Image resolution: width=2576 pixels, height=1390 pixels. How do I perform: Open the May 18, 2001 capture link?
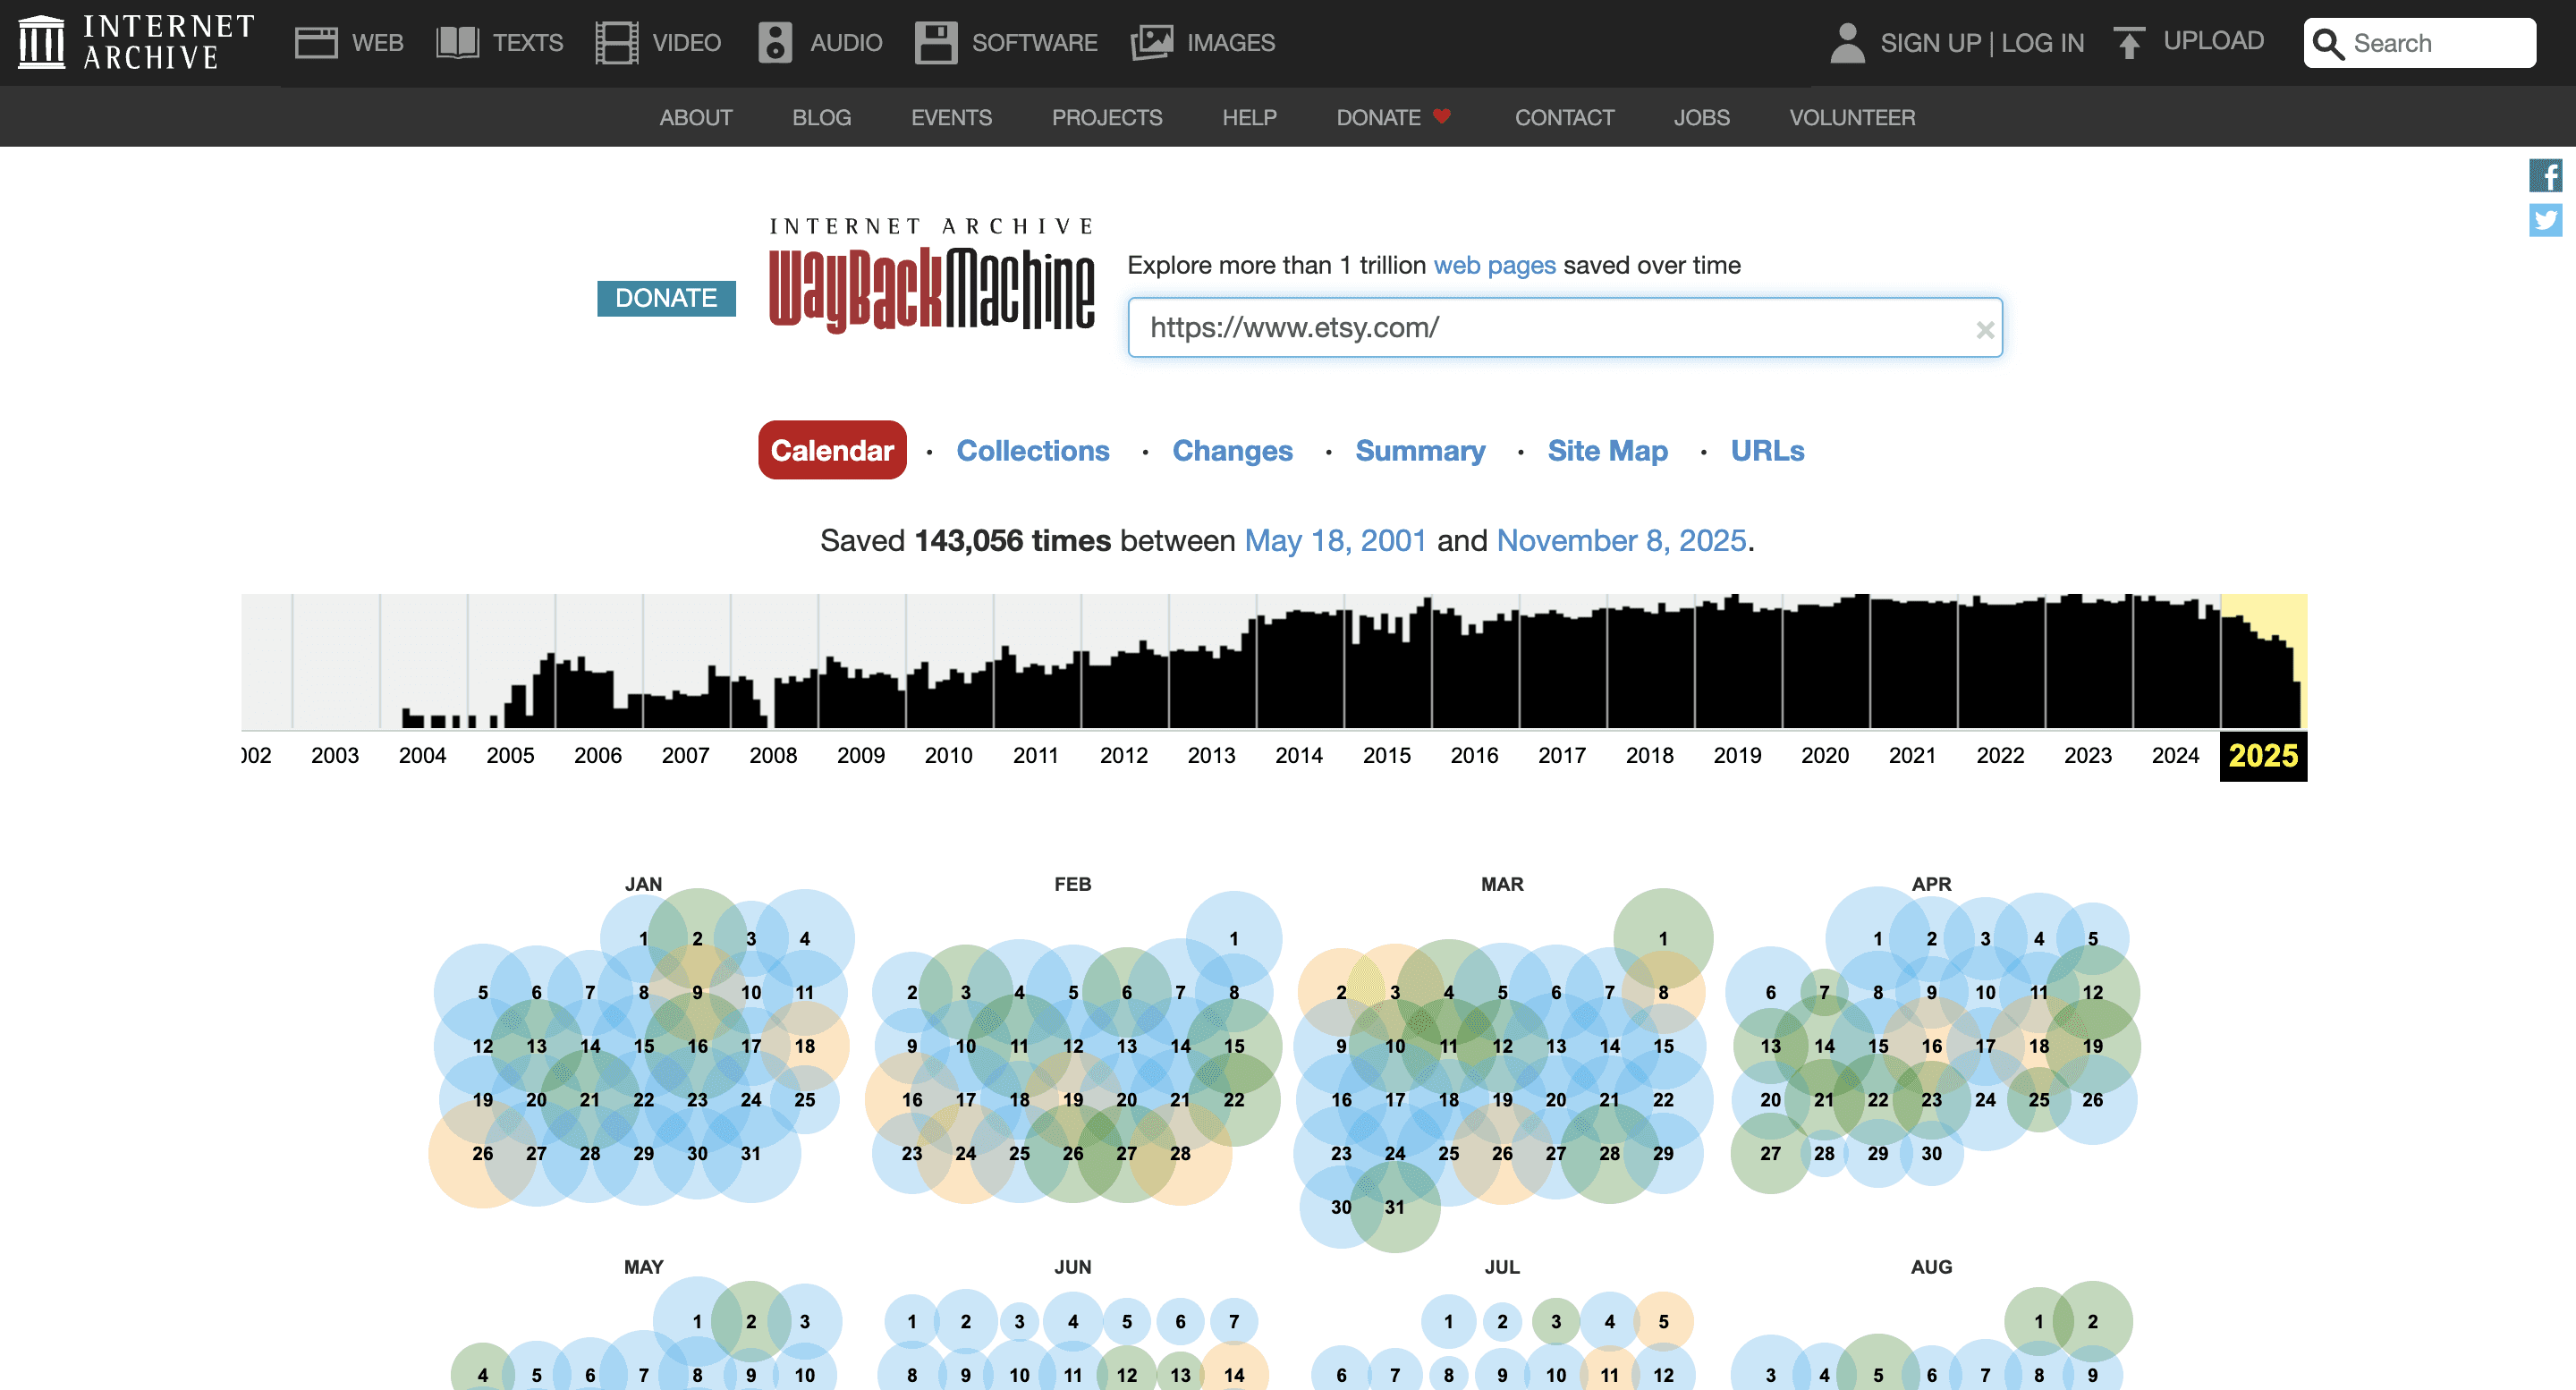point(1334,540)
